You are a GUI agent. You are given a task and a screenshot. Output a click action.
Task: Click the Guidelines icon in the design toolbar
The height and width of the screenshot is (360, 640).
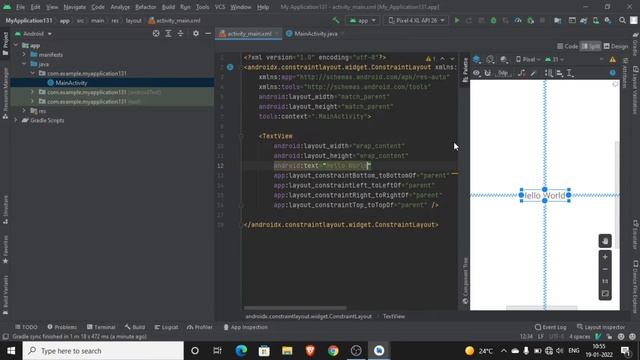tap(570, 73)
